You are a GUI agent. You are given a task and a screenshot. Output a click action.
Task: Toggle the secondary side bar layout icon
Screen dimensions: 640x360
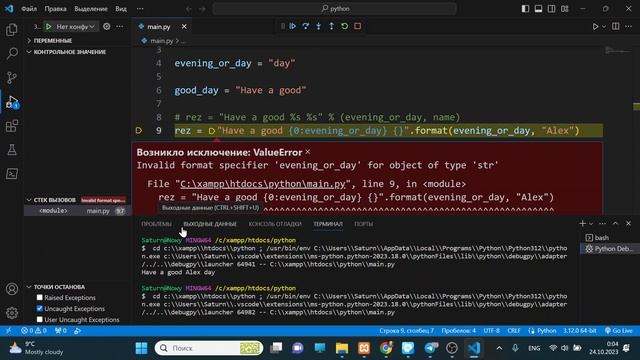pos(551,9)
